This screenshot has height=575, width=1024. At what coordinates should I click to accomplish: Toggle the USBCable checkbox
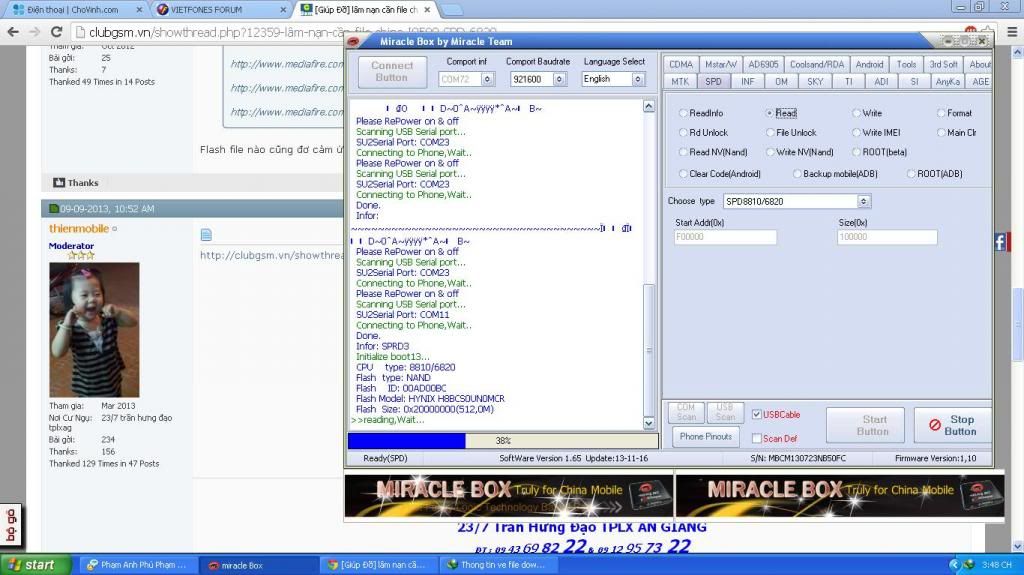756,414
